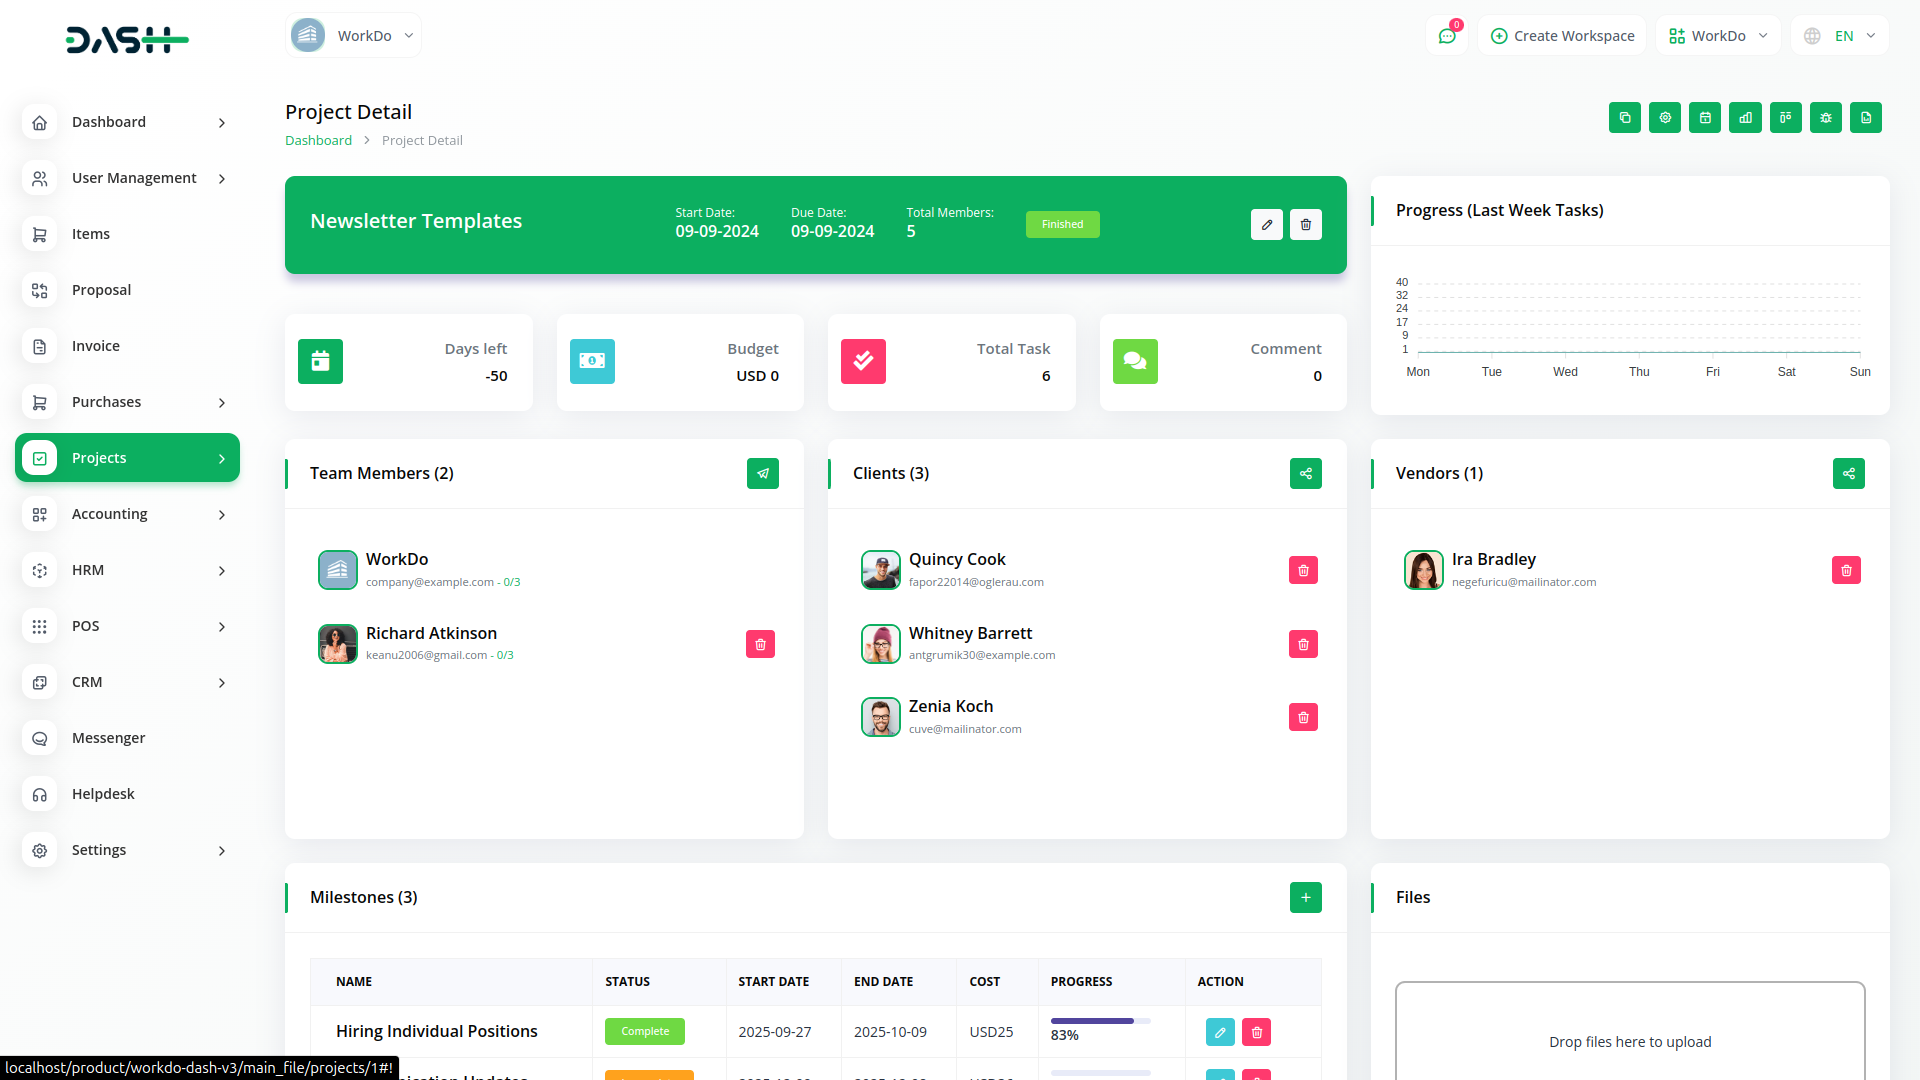Click the share icon on the Clients panel
This screenshot has width=1920, height=1080.
point(1305,473)
